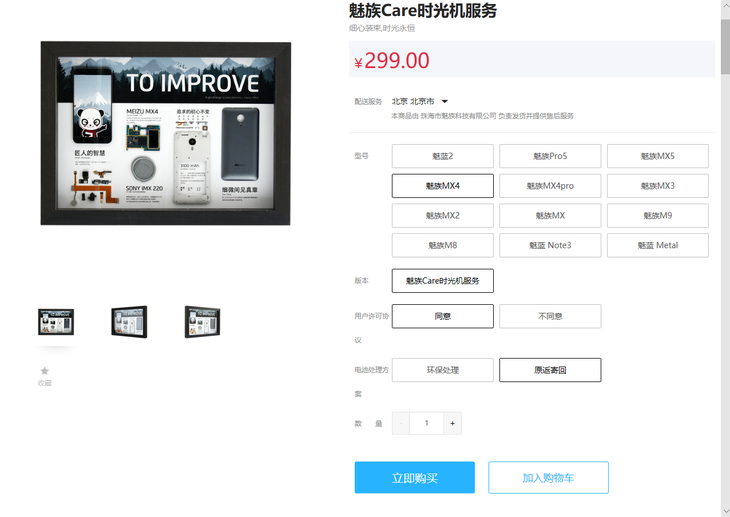
Task: Select 环保处理 battery handling option
Action: [x=443, y=370]
